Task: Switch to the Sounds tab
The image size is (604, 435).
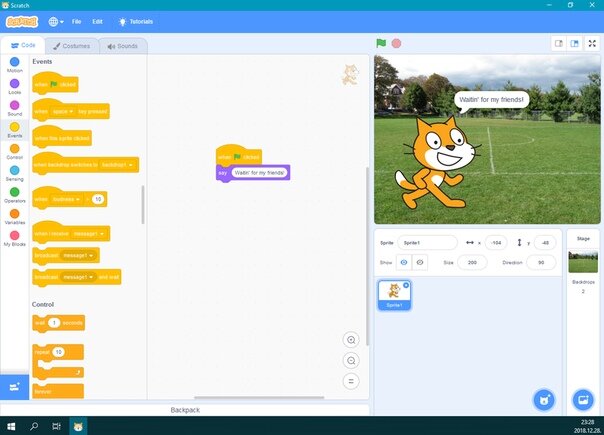Action: (x=122, y=46)
